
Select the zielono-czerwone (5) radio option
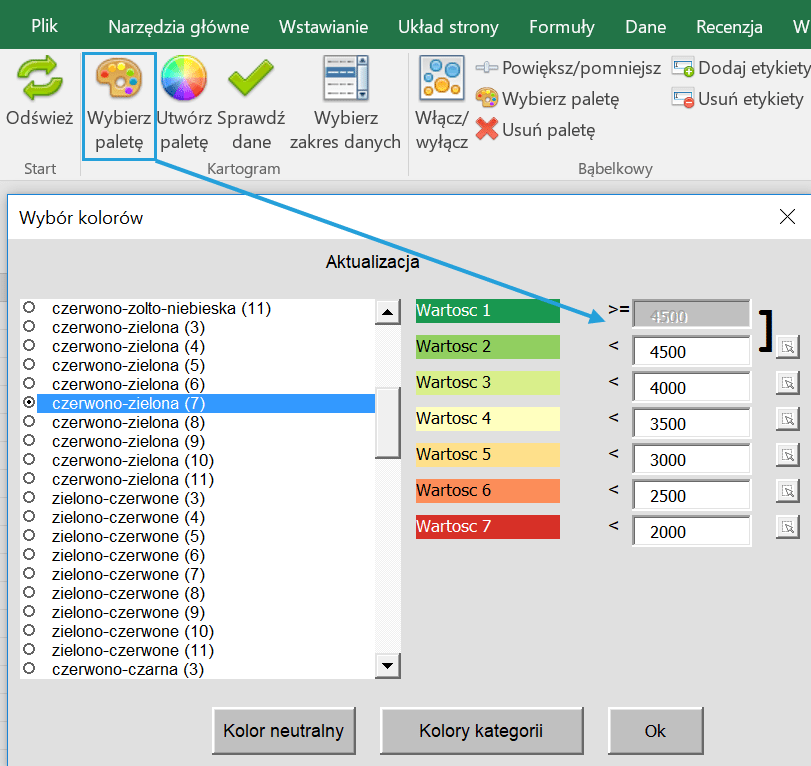coord(30,537)
